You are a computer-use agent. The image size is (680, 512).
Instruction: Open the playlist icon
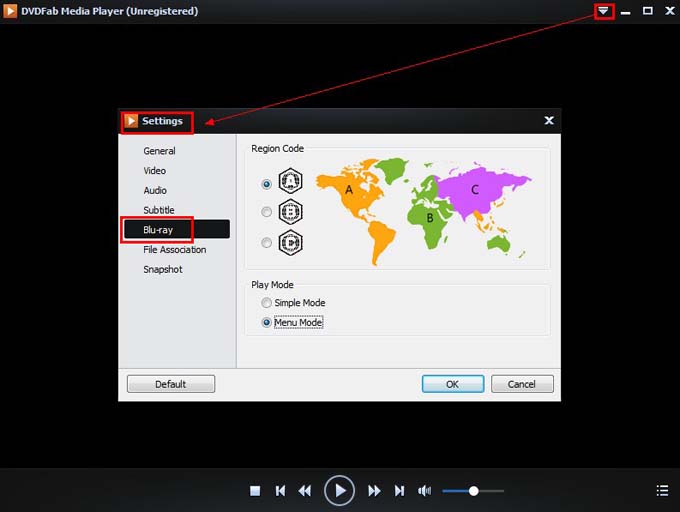click(662, 491)
